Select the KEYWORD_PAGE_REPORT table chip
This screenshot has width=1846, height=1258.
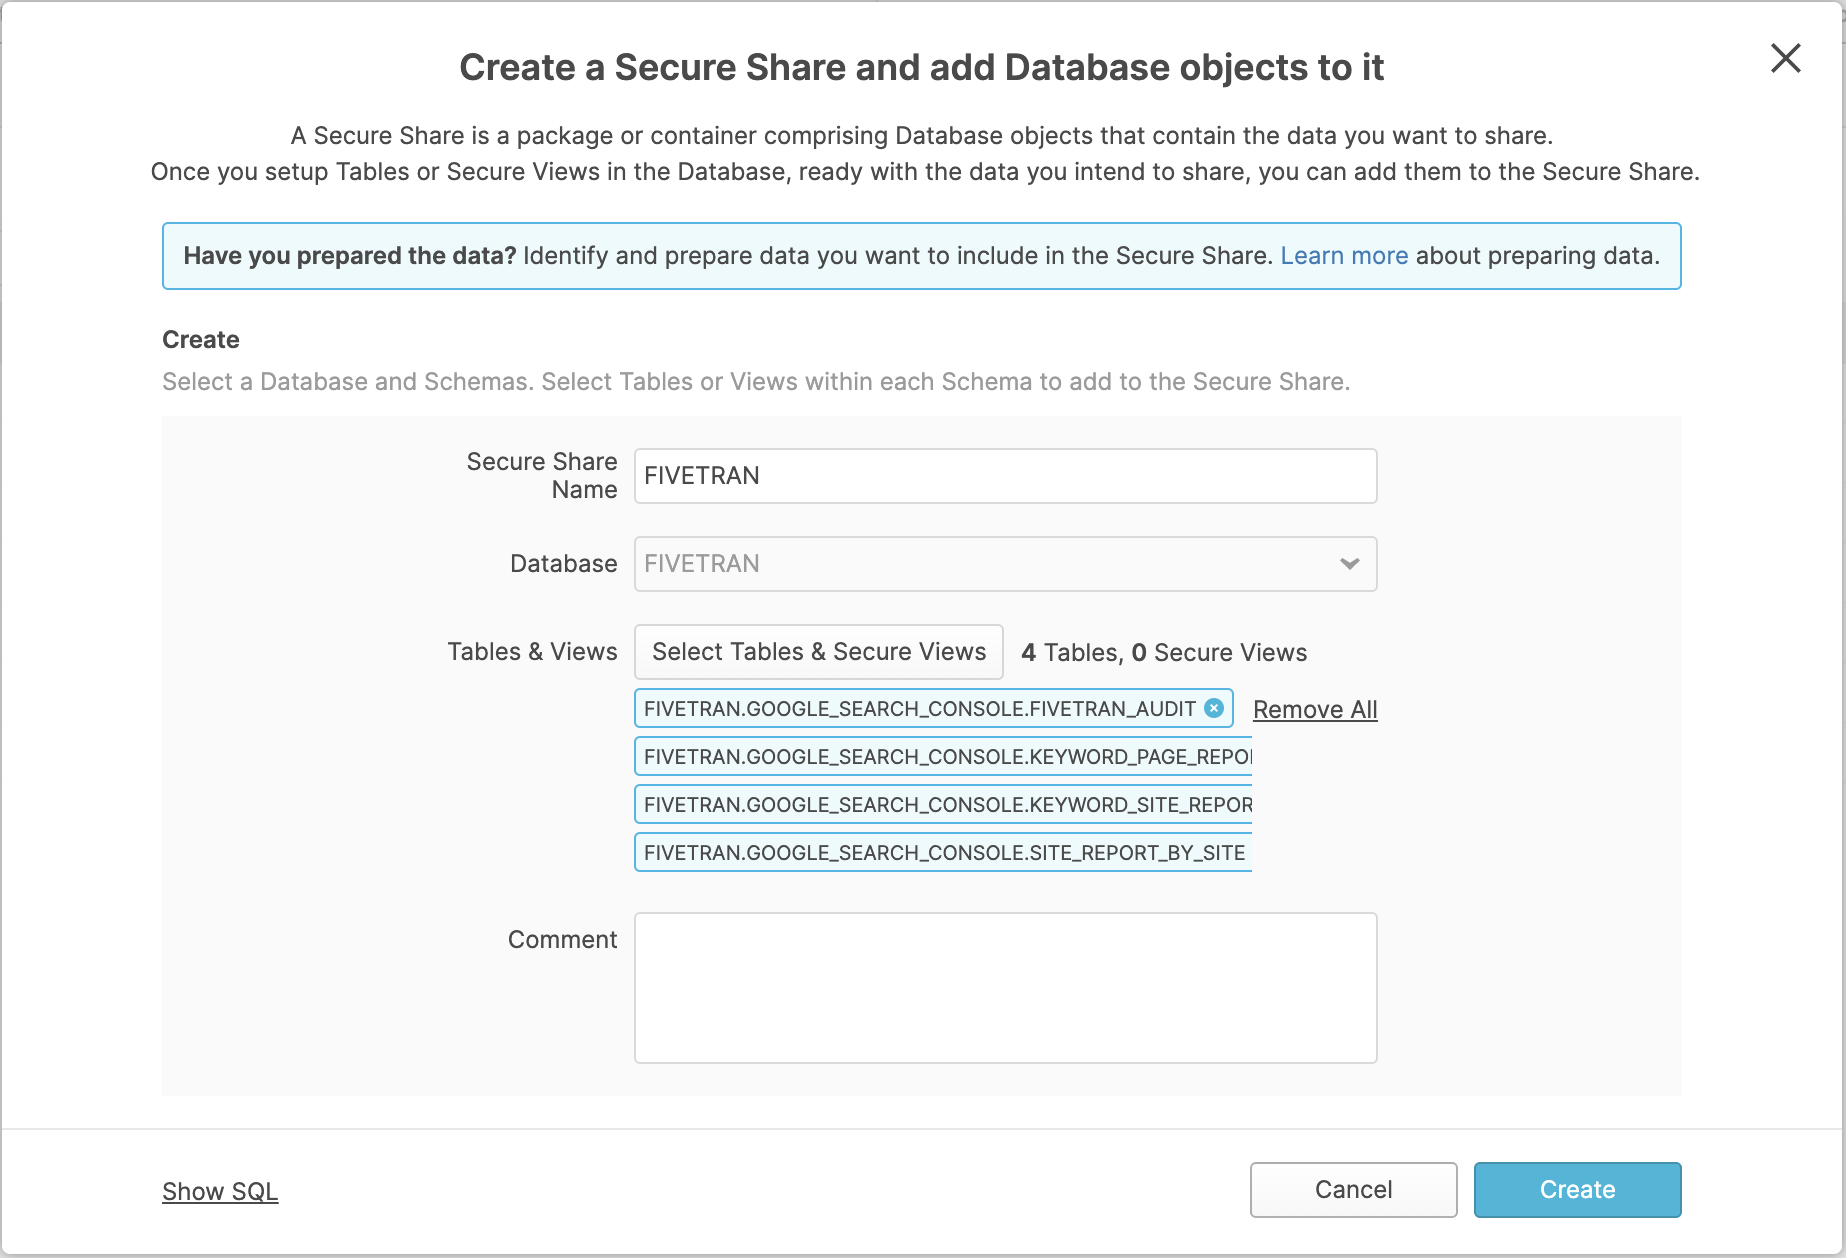pyautogui.click(x=943, y=756)
